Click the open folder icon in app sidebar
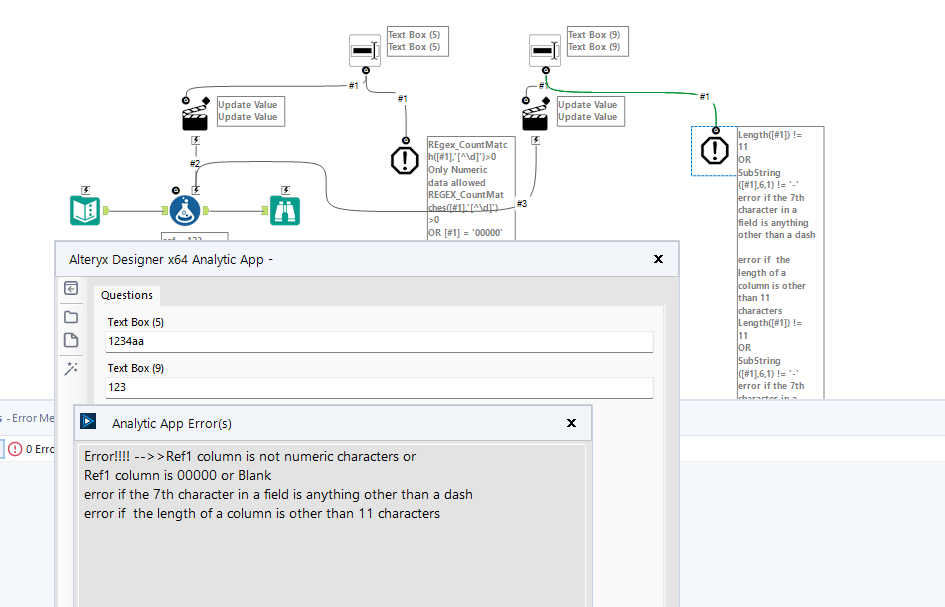 [71, 316]
